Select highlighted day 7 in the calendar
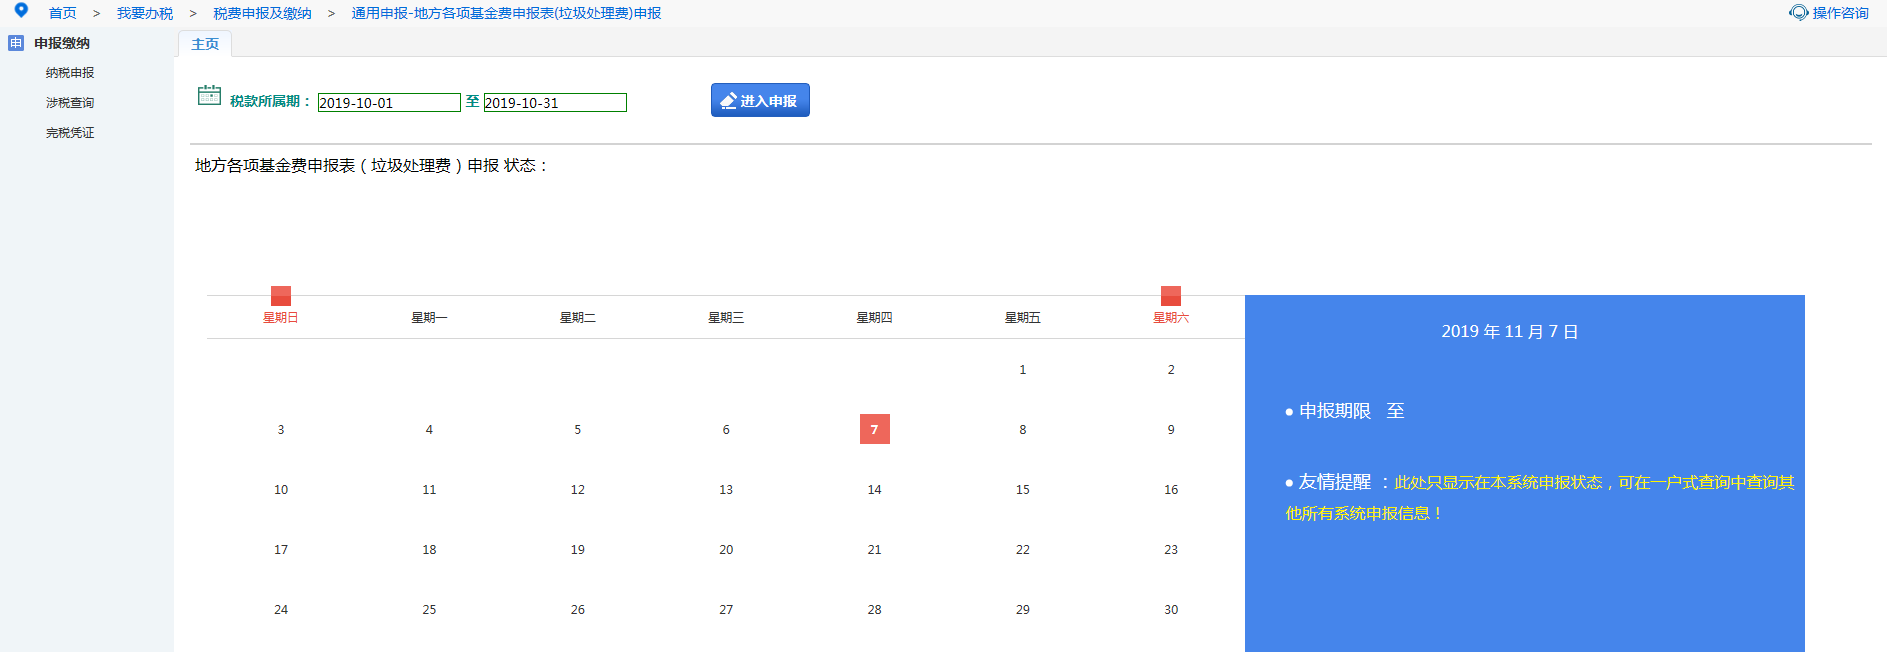The image size is (1887, 652). (875, 429)
